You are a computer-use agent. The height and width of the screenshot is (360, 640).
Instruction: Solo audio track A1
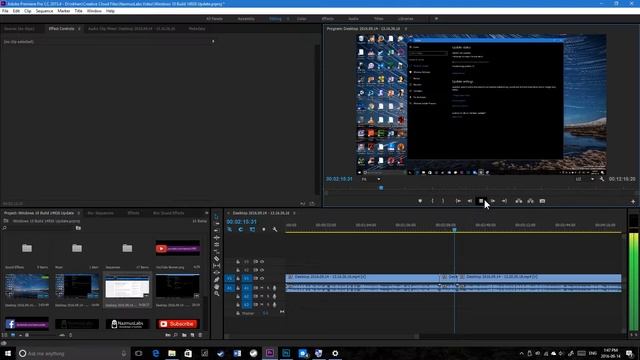(x=268, y=288)
